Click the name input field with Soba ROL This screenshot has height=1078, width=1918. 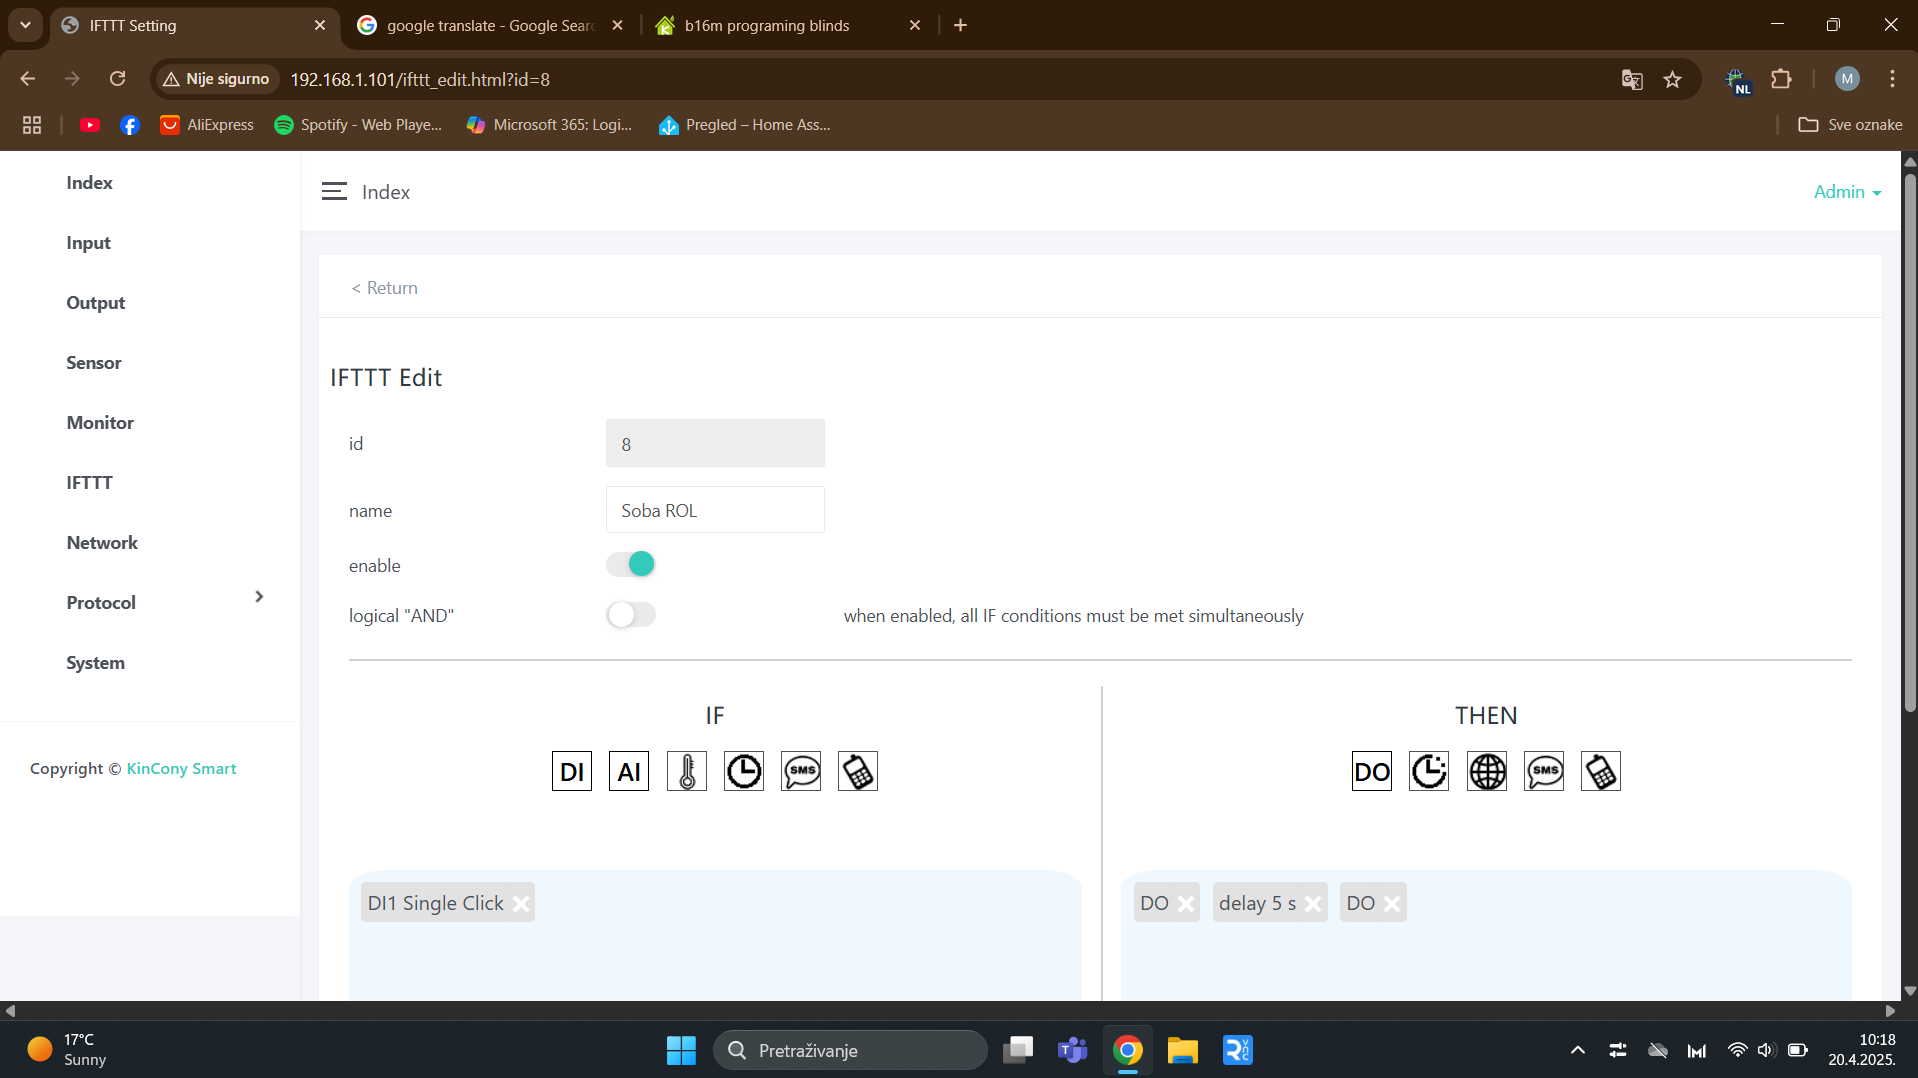[714, 510]
